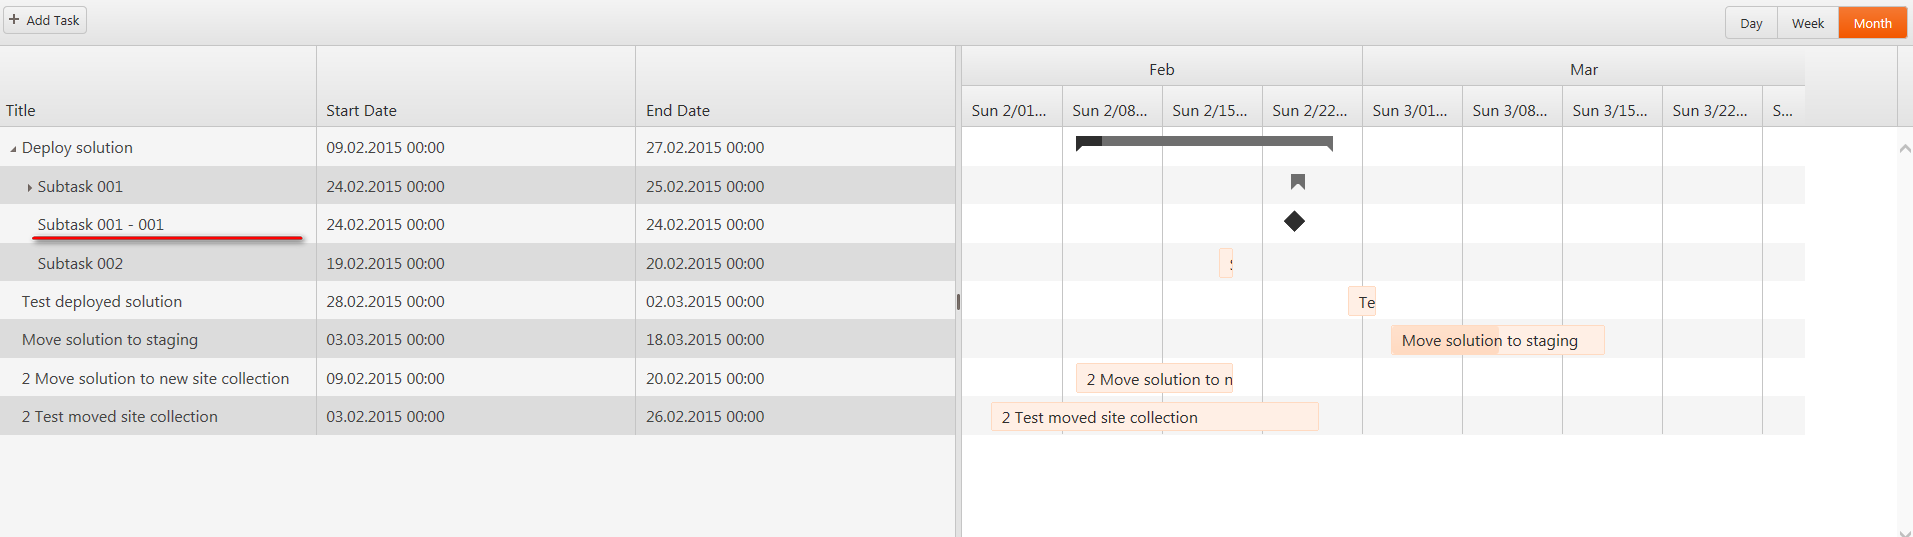Viewport: 1913px width, 537px height.
Task: Click the Start Date column header
Action: (361, 110)
